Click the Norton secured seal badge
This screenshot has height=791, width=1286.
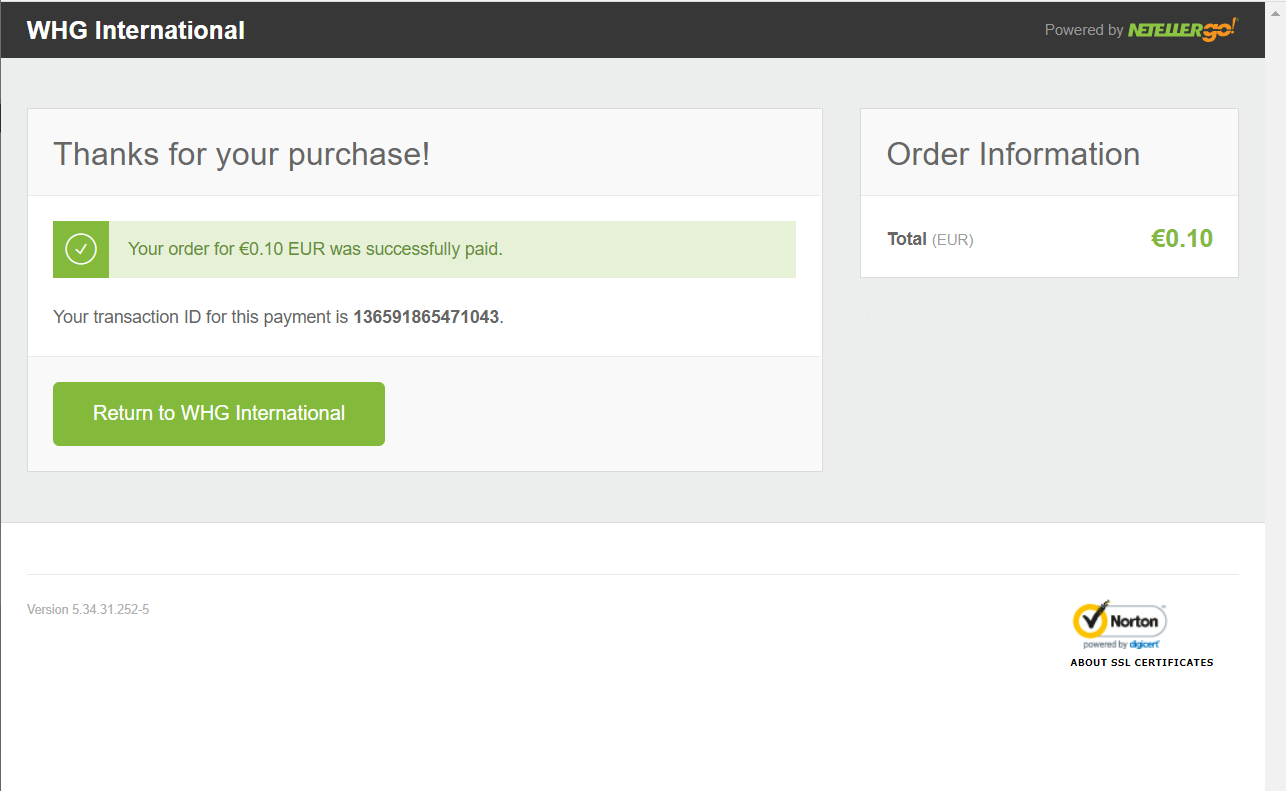point(1120,625)
